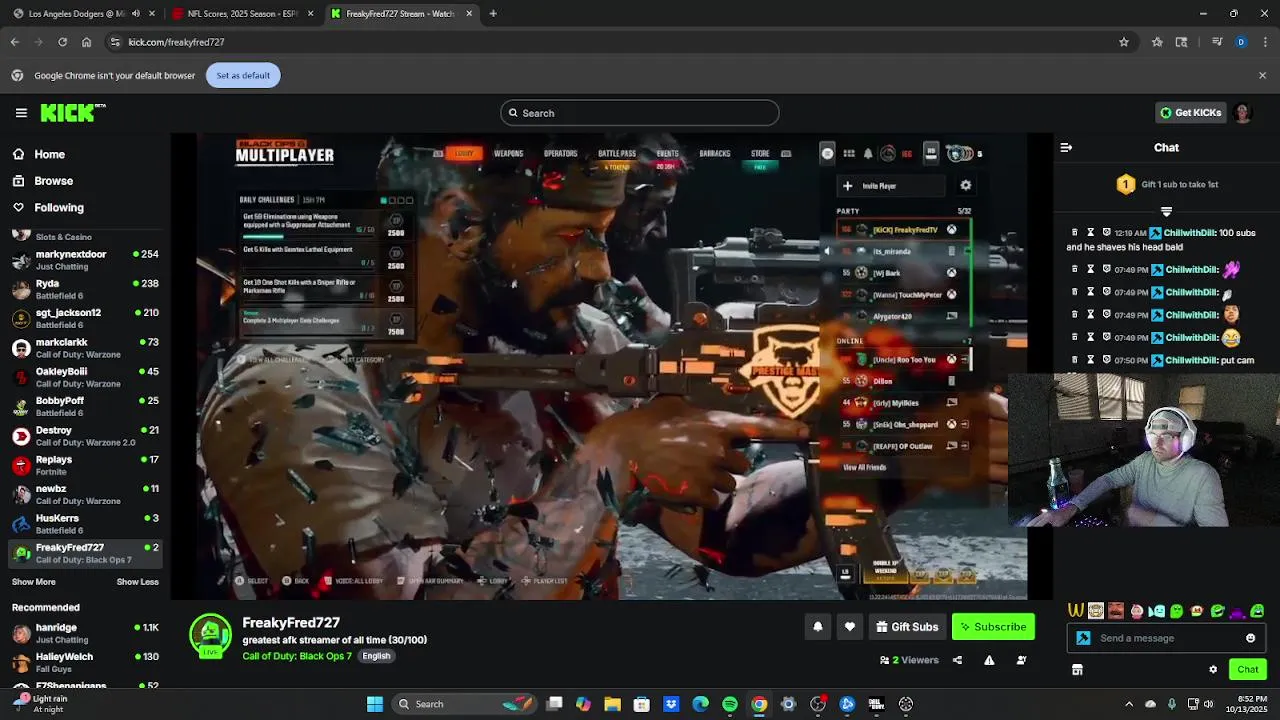Open newbz channel in sidebar
1280x720 pixels.
click(85, 494)
